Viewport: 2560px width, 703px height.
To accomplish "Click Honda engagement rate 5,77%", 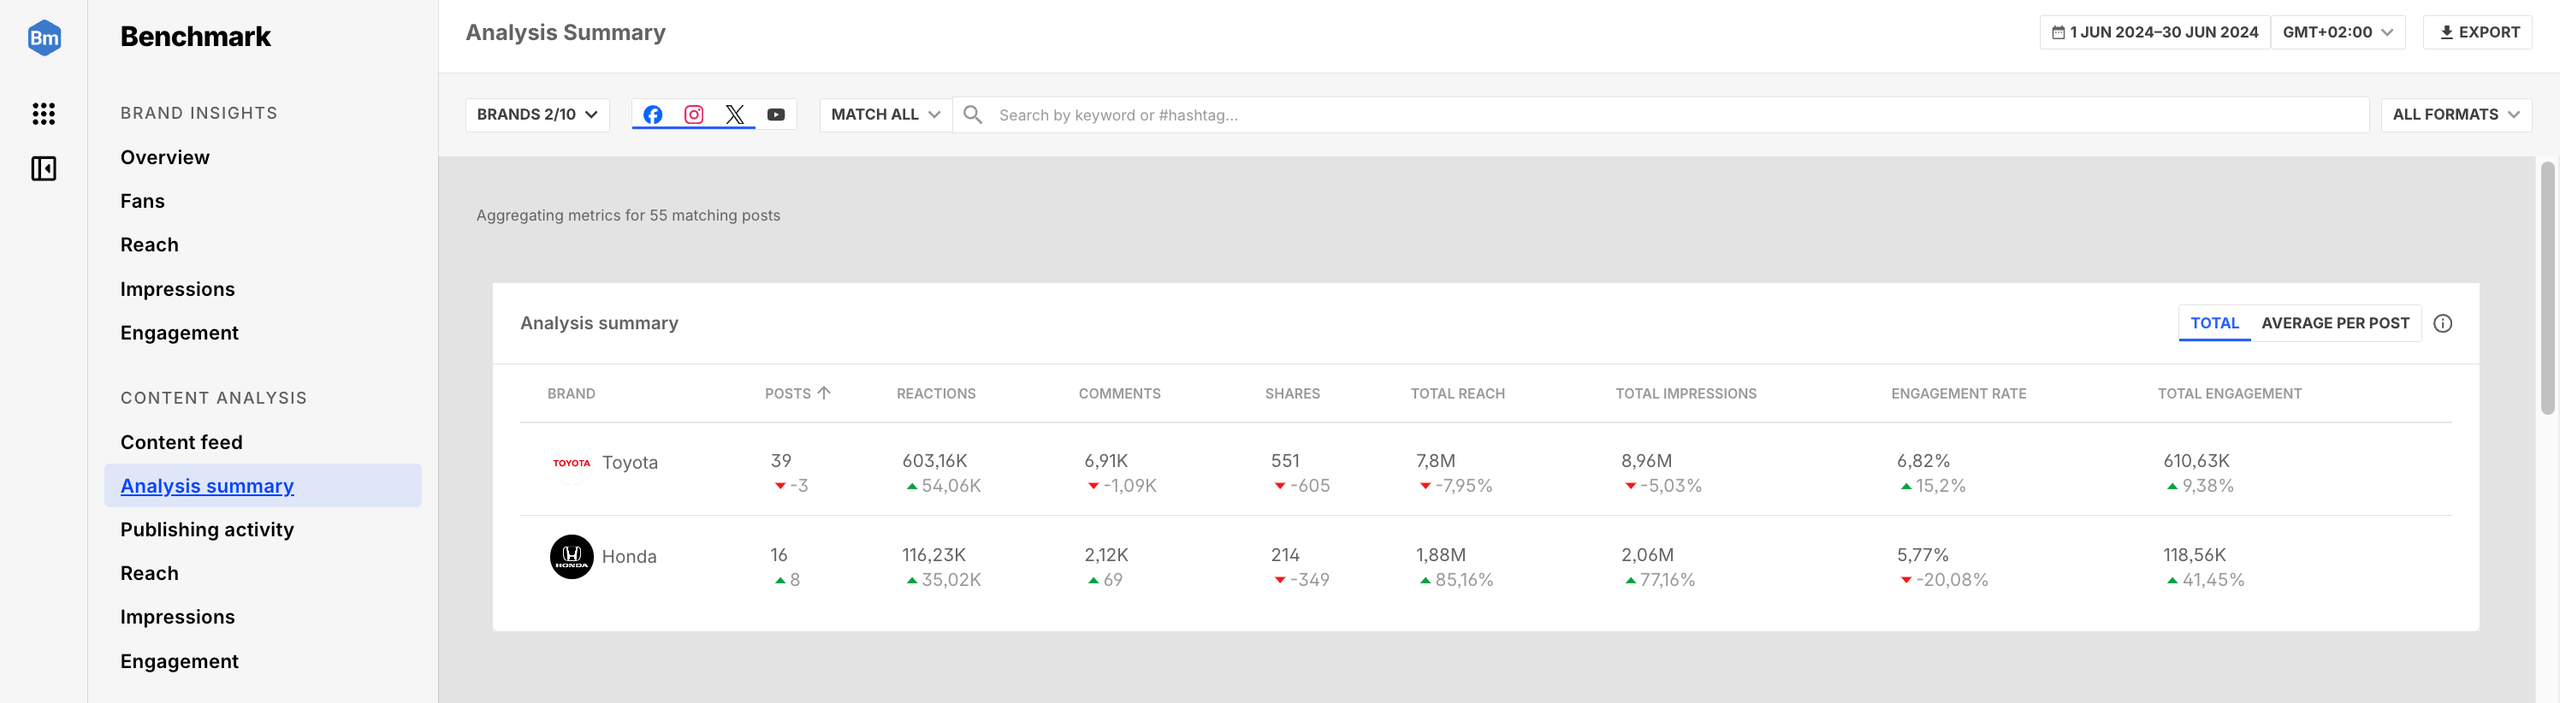I will [1923, 555].
